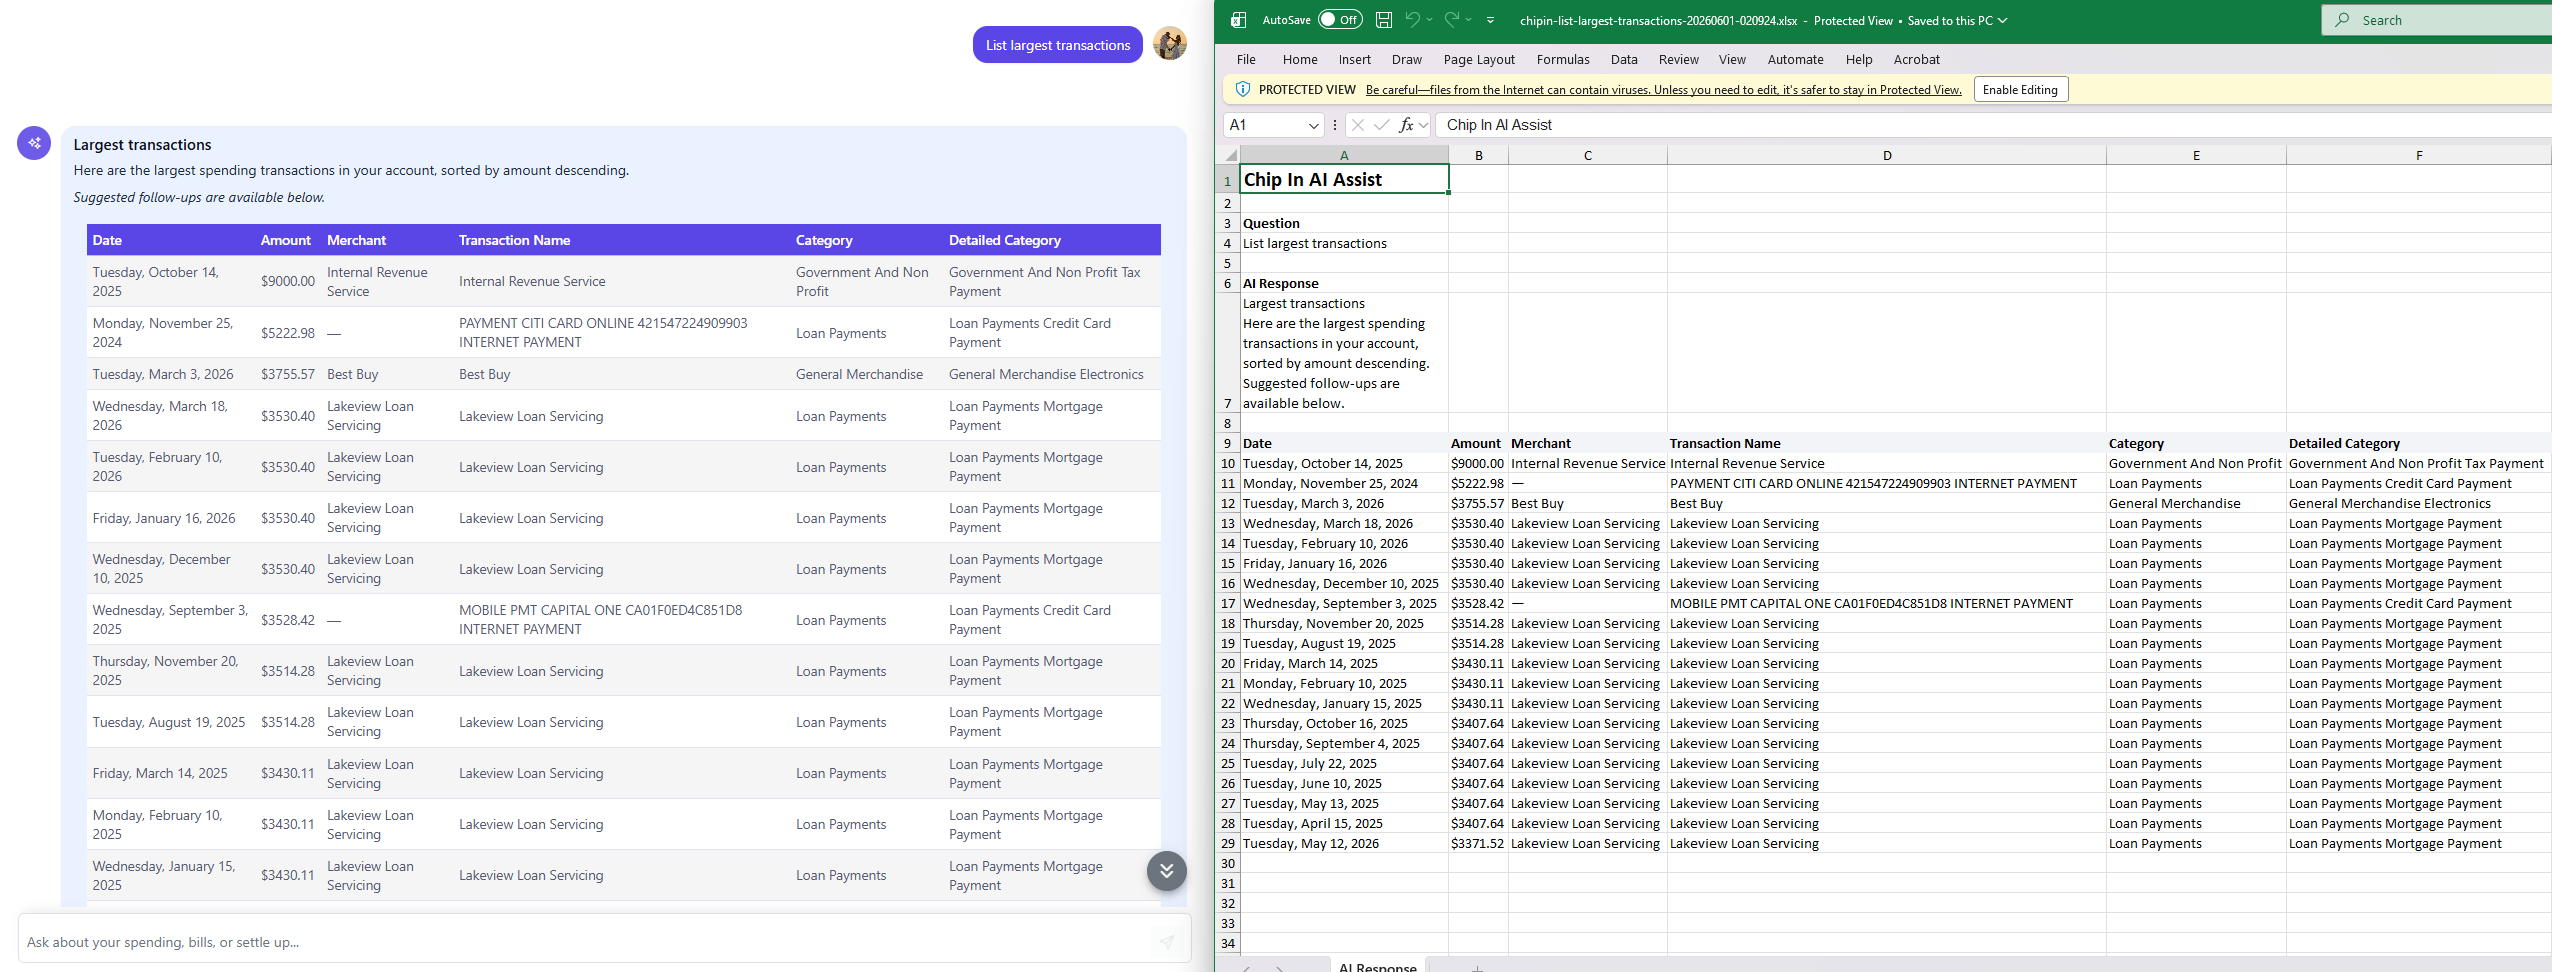
Task: Open the Redo history dropdown arrow
Action: coord(1469,20)
